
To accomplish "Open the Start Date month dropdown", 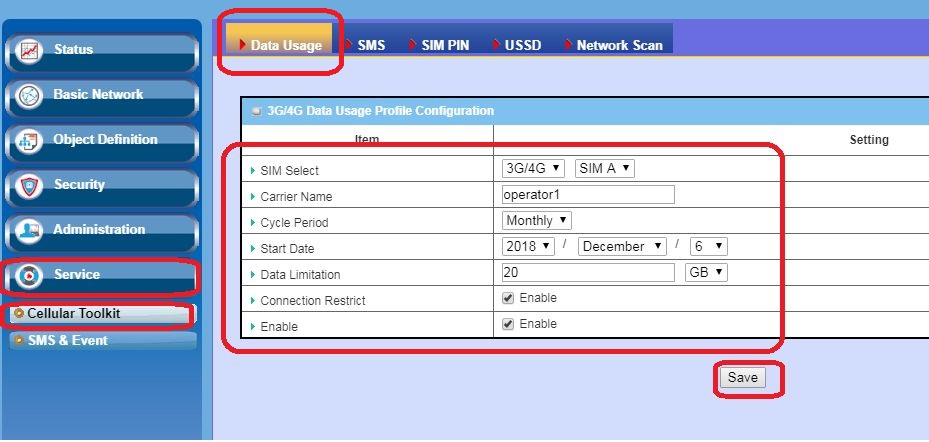I will click(x=622, y=246).
